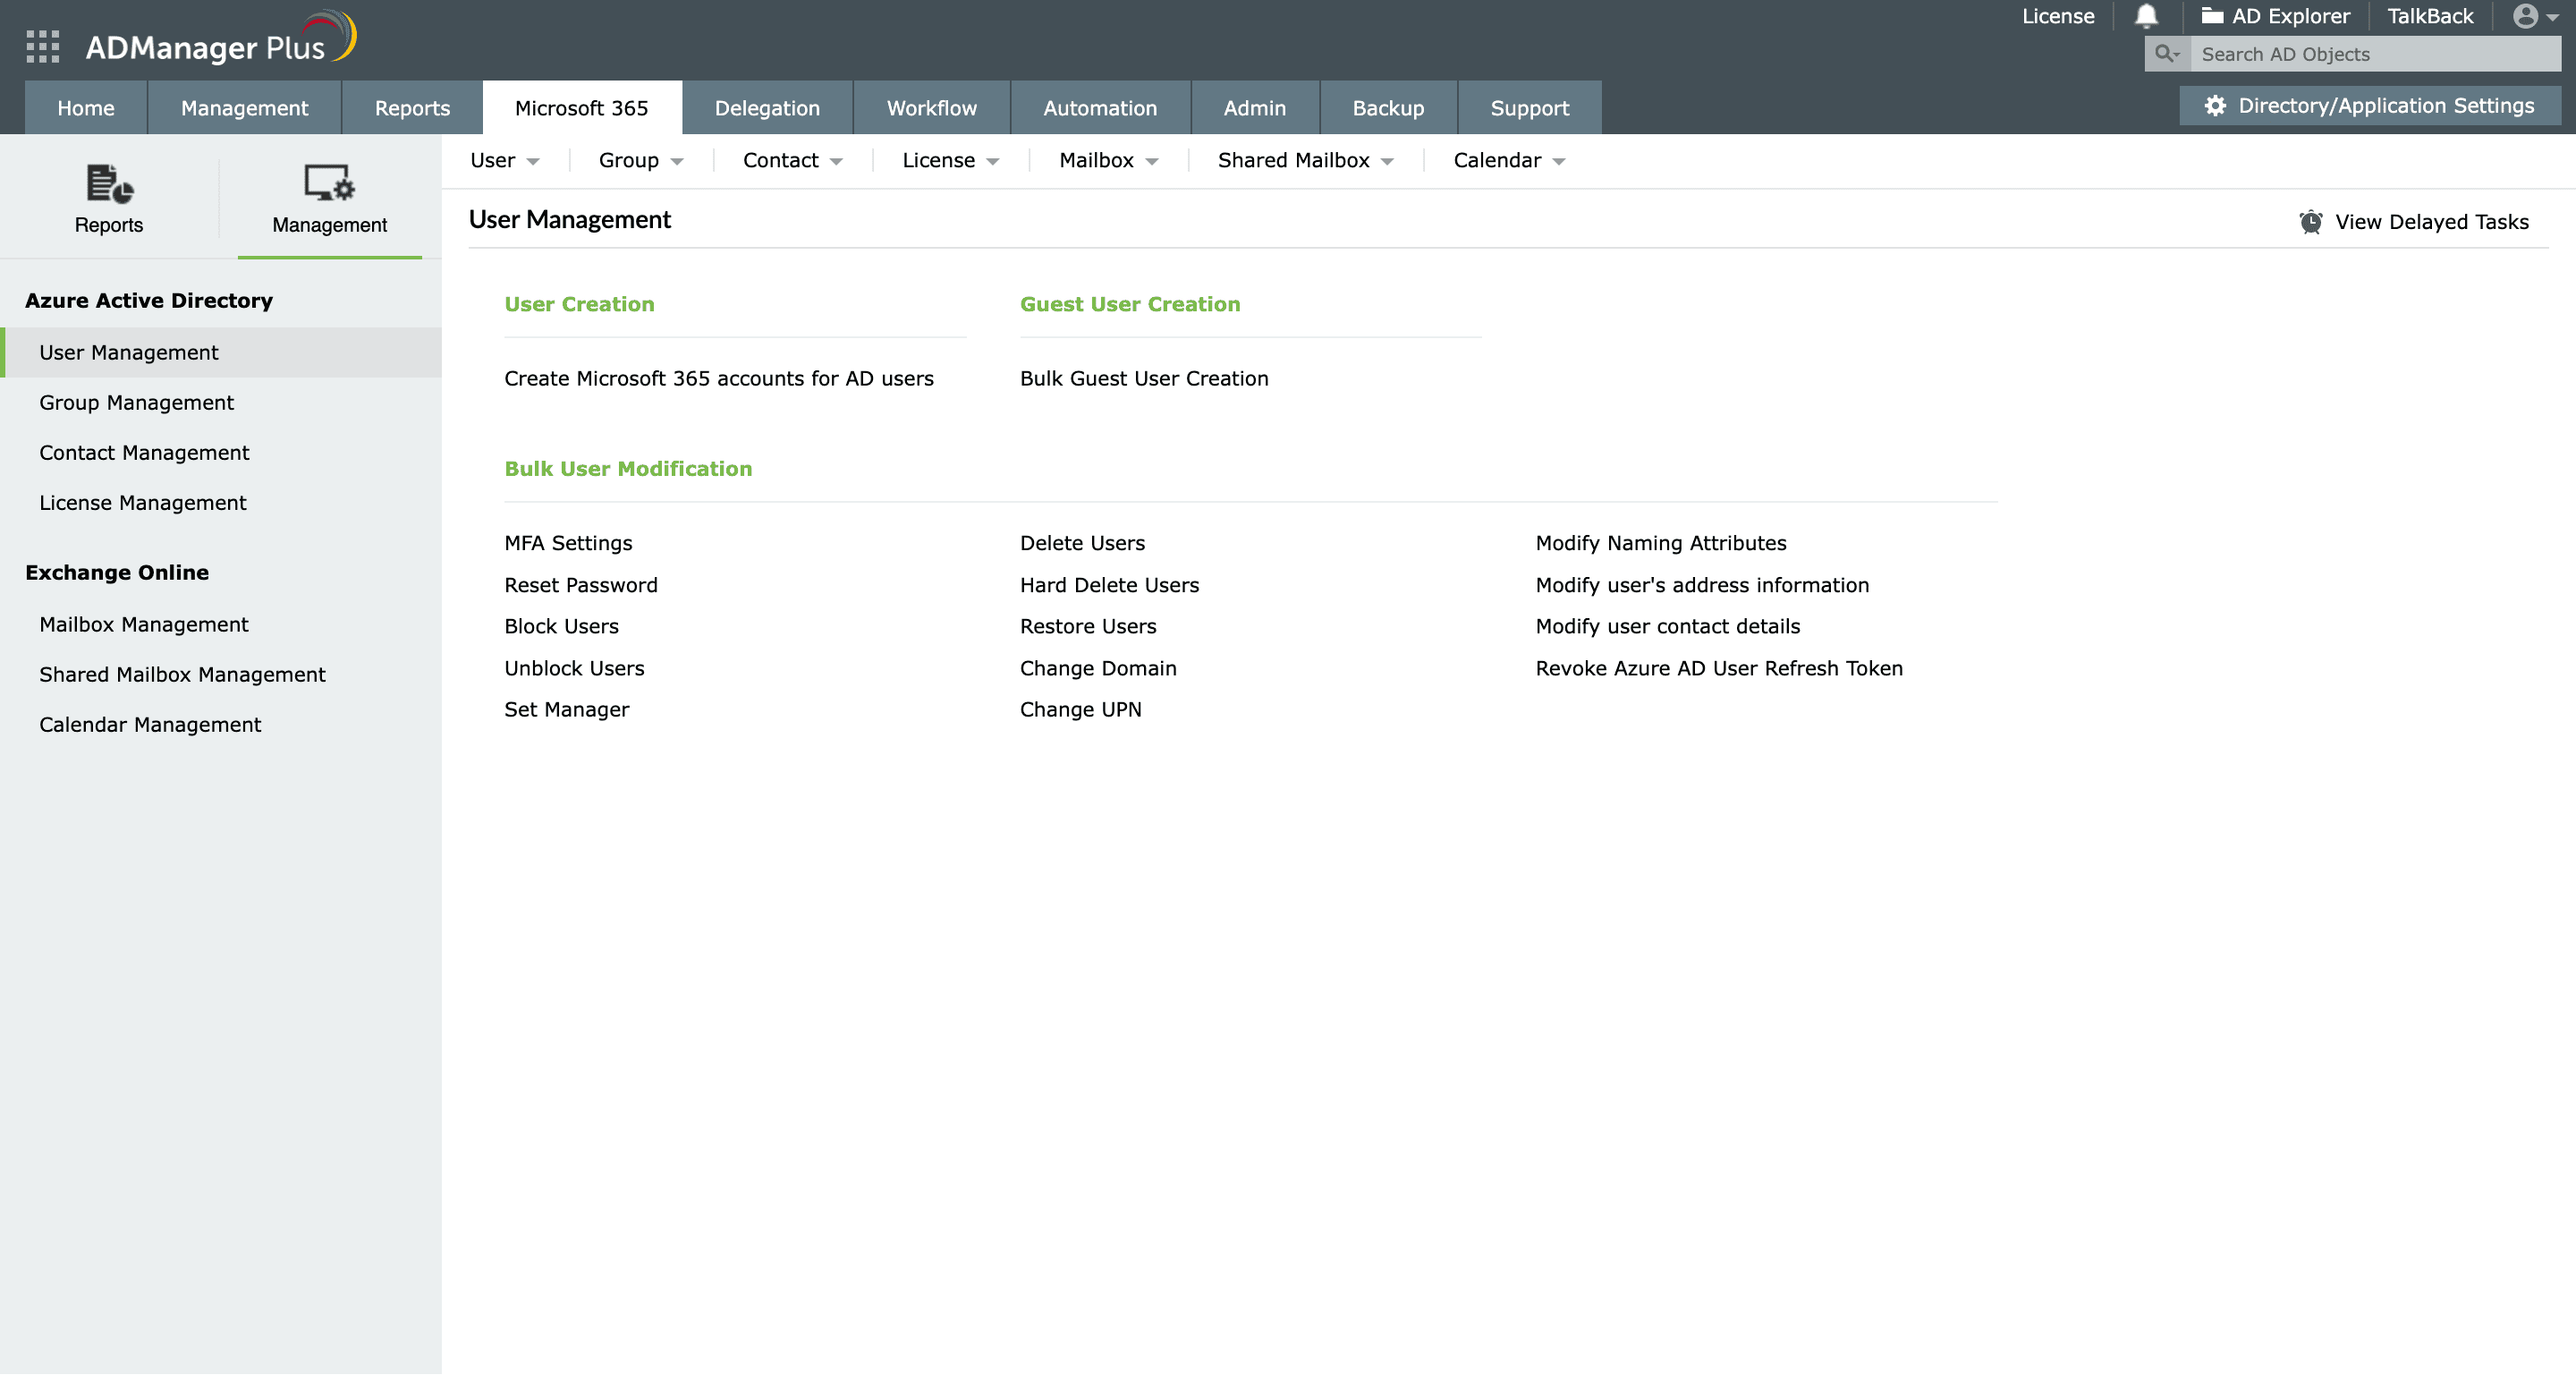Click the apps grid icon next to ADManager Plus

pos(42,46)
